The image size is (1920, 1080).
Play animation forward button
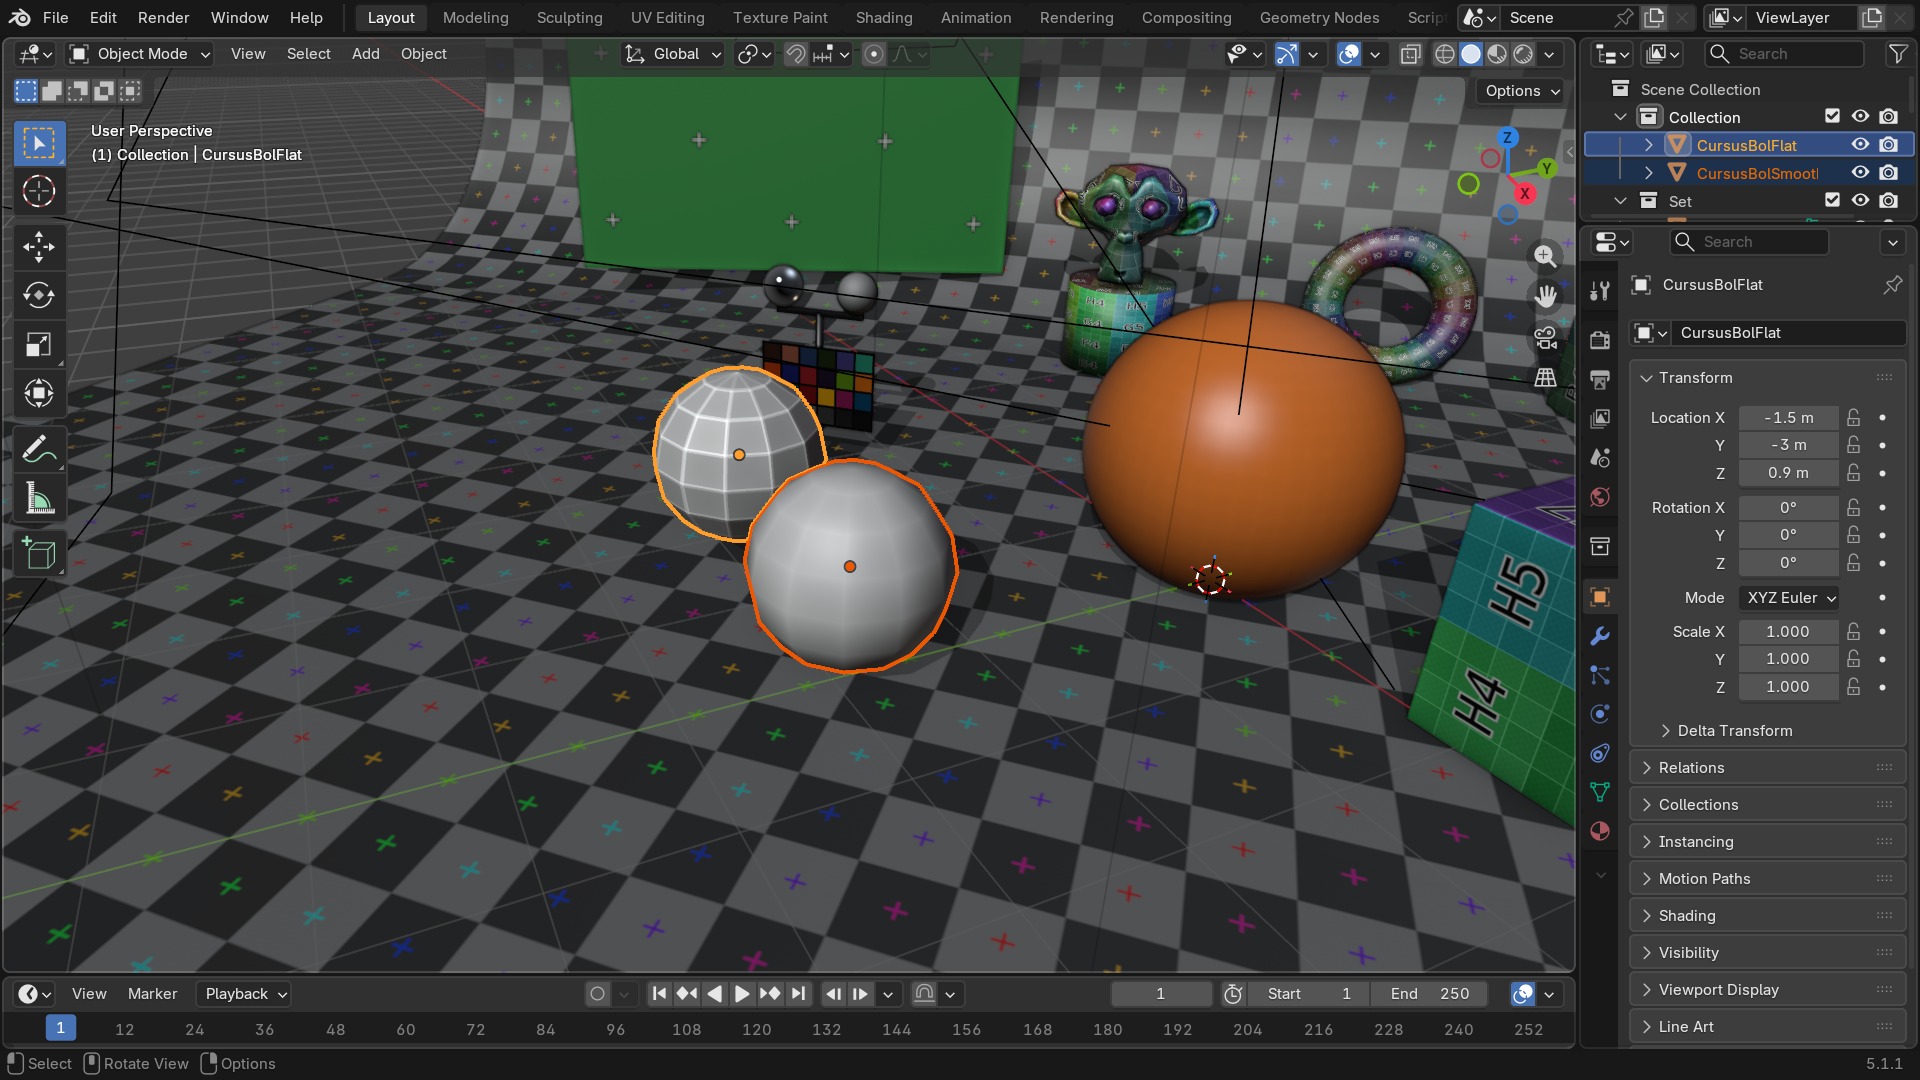[742, 994]
